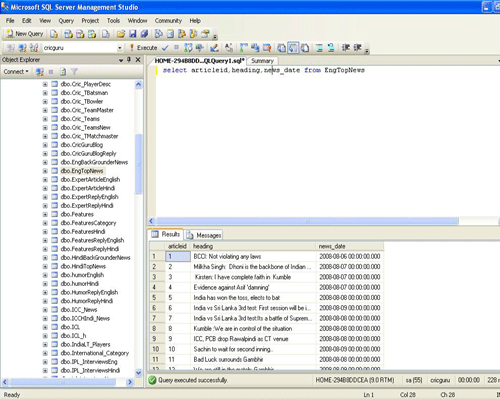Click the news_date column header
Screen dimensions: 500x400
click(x=350, y=246)
